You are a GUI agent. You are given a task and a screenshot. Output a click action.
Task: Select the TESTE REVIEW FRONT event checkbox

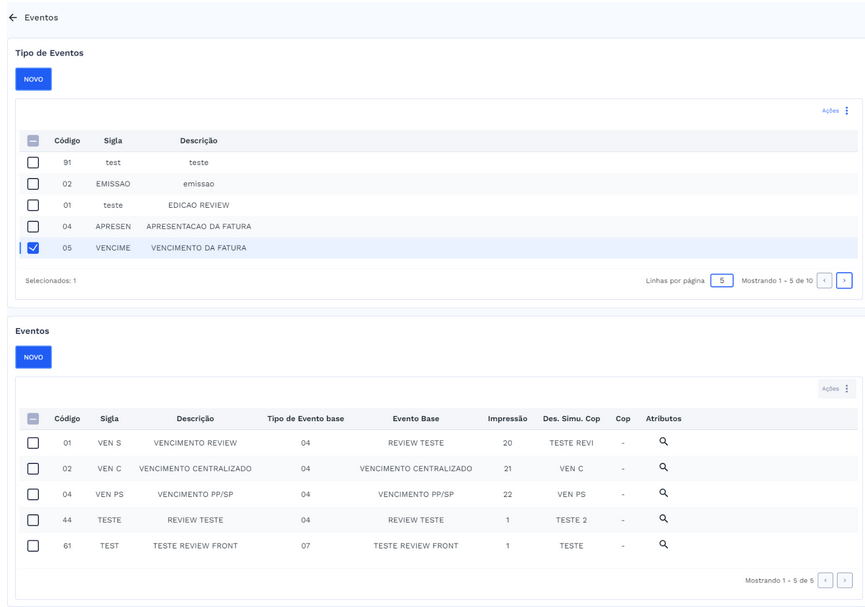33,546
